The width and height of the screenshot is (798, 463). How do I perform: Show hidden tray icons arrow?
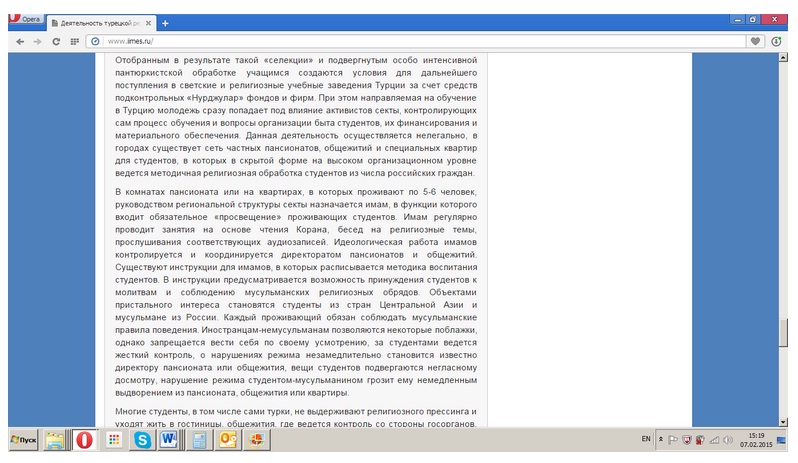click(661, 439)
